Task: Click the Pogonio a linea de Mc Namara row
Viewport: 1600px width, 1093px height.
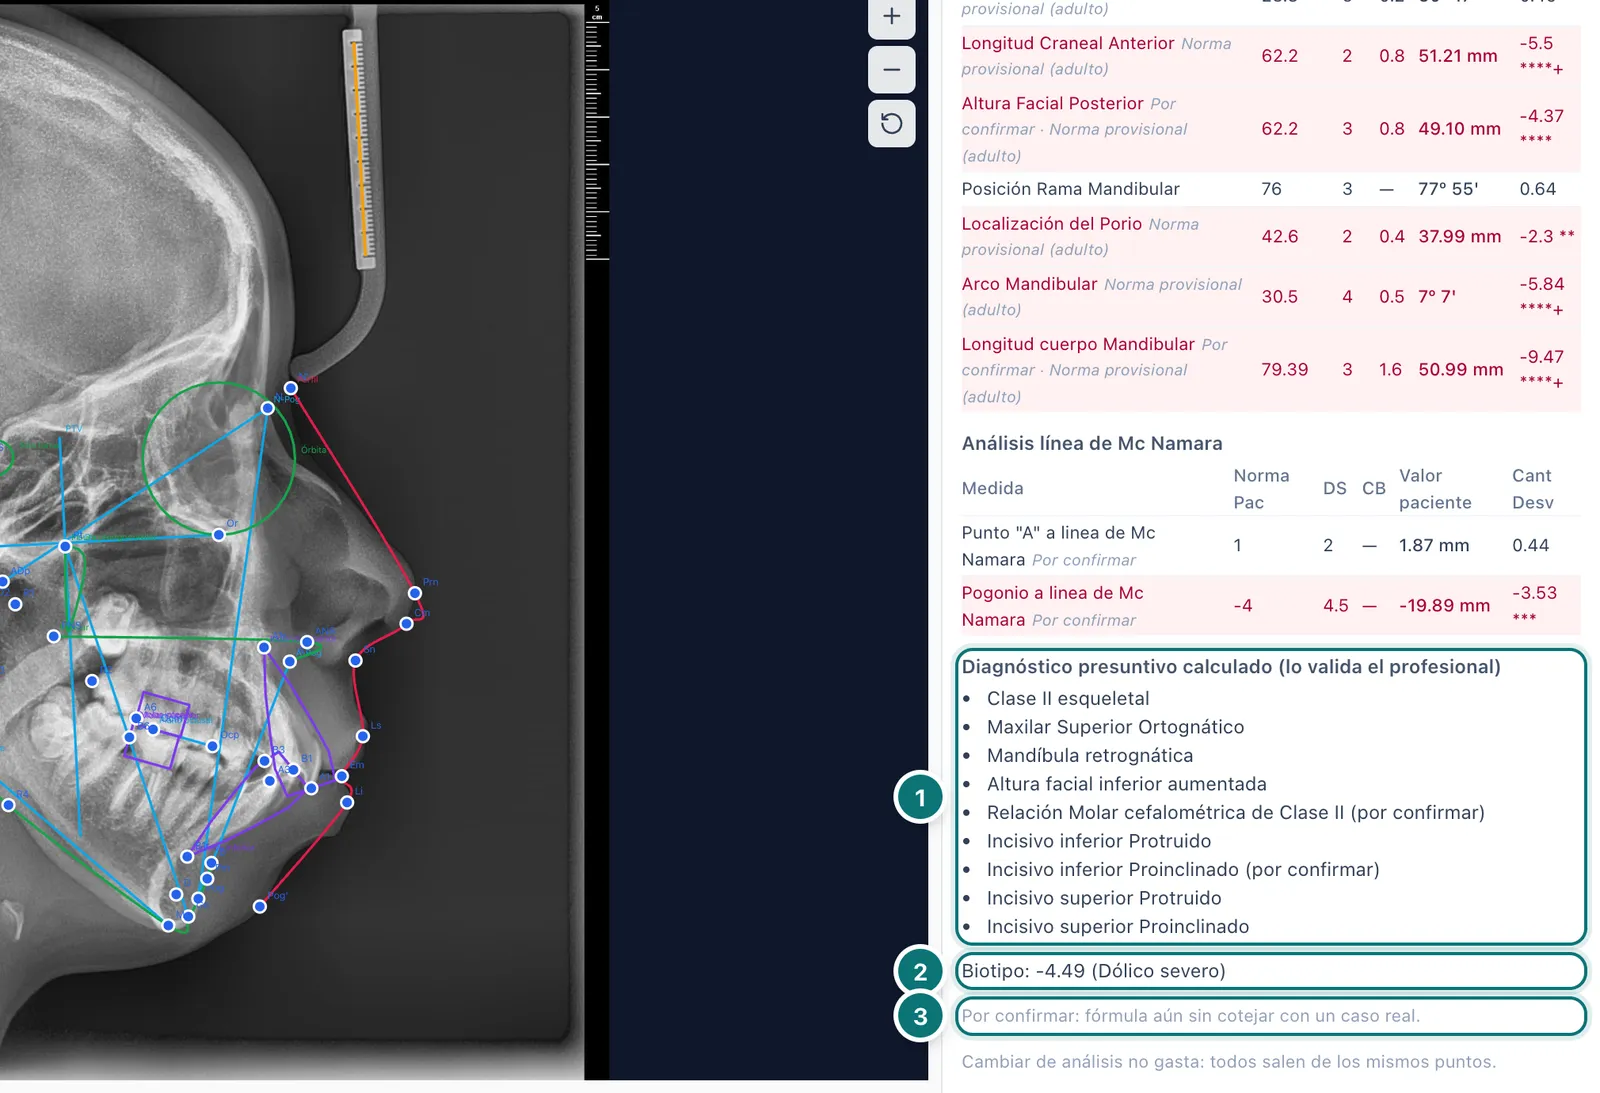Action: 1270,606
